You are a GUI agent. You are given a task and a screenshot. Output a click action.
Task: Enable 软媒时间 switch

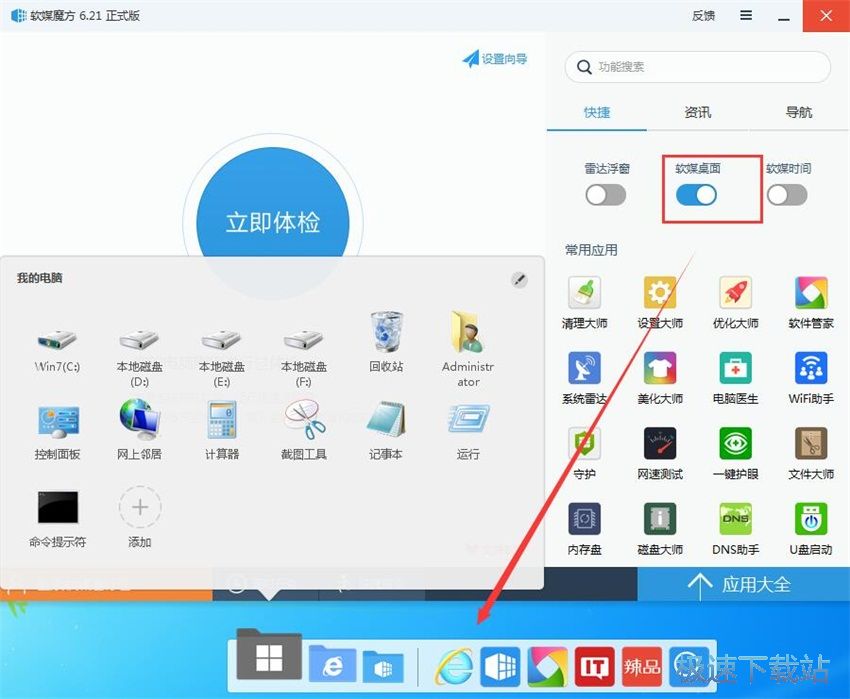coord(787,195)
